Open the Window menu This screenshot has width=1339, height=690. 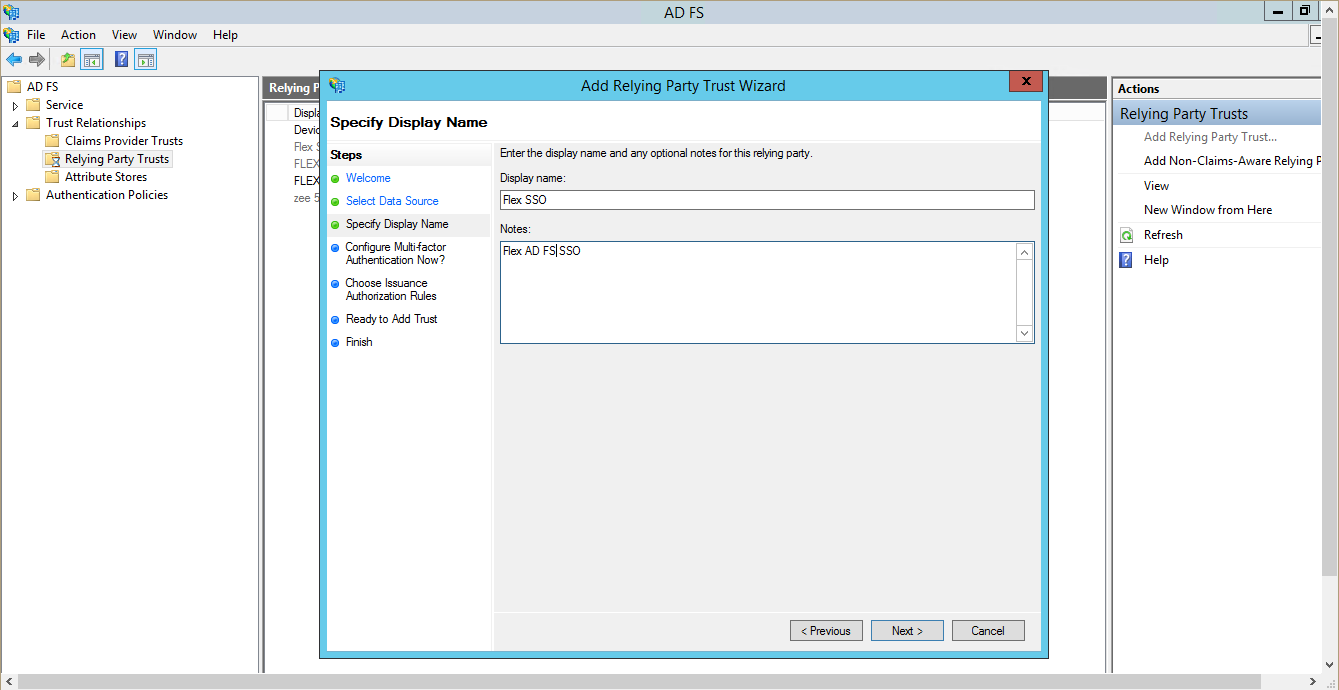coord(174,34)
